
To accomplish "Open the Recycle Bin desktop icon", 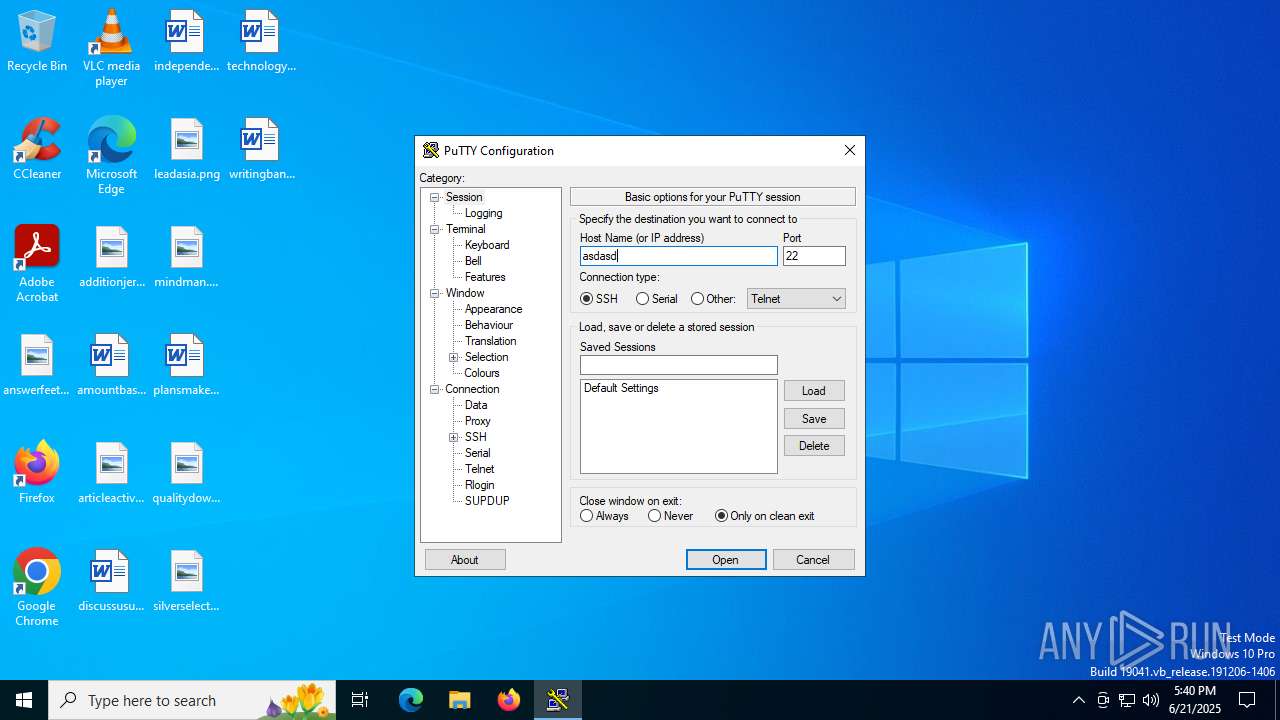I will point(37,42).
